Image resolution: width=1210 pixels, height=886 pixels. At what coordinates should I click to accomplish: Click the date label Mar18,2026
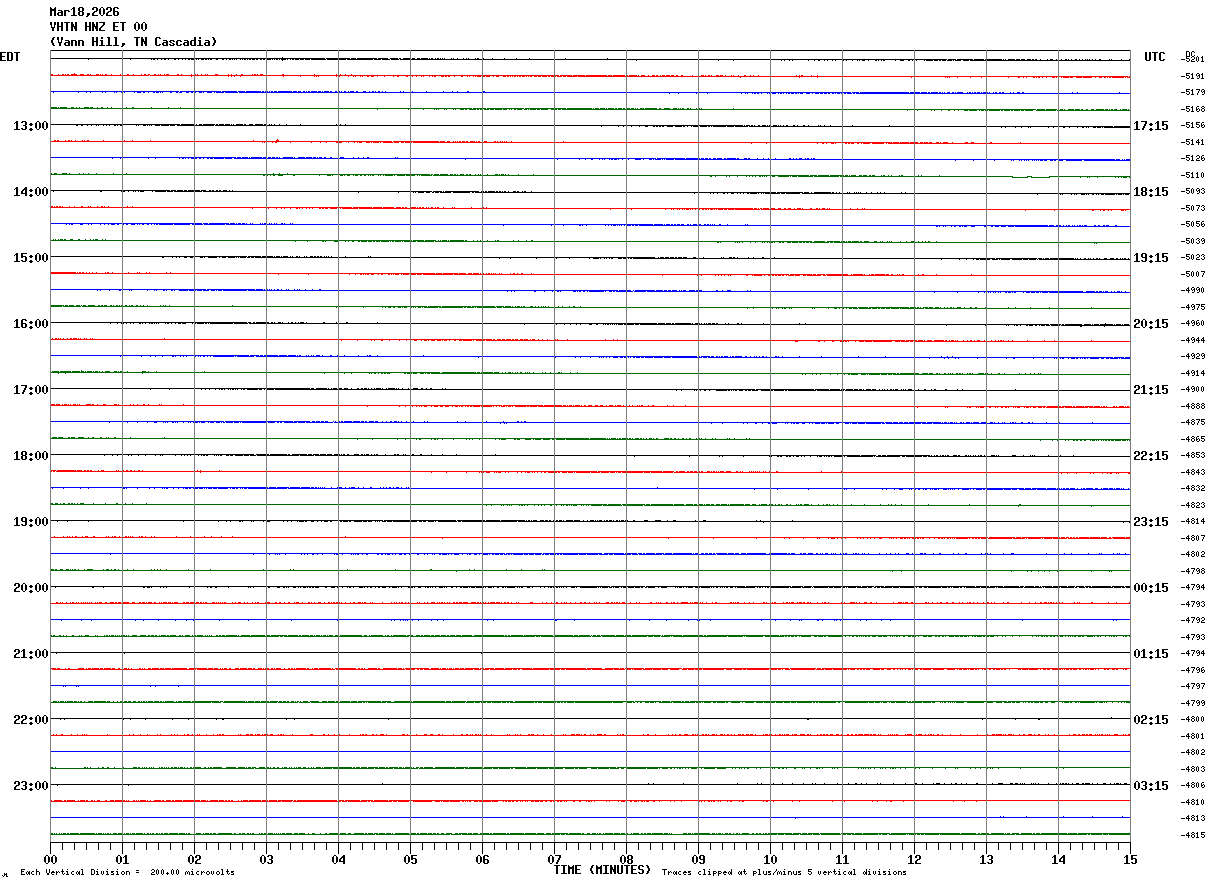84,12
